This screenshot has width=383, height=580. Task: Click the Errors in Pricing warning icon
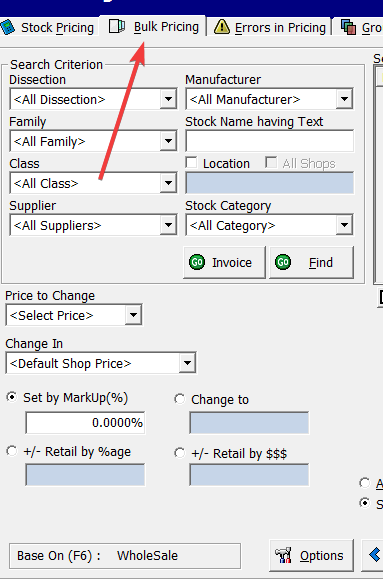click(222, 27)
